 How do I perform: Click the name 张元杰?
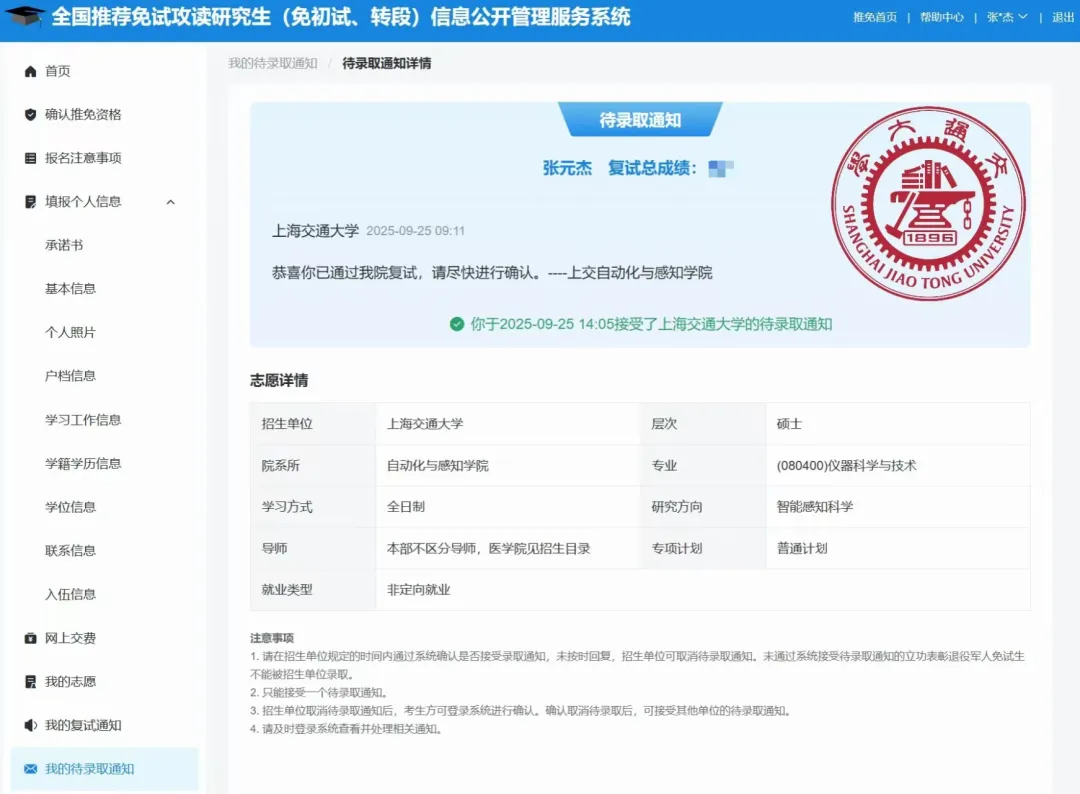(567, 168)
